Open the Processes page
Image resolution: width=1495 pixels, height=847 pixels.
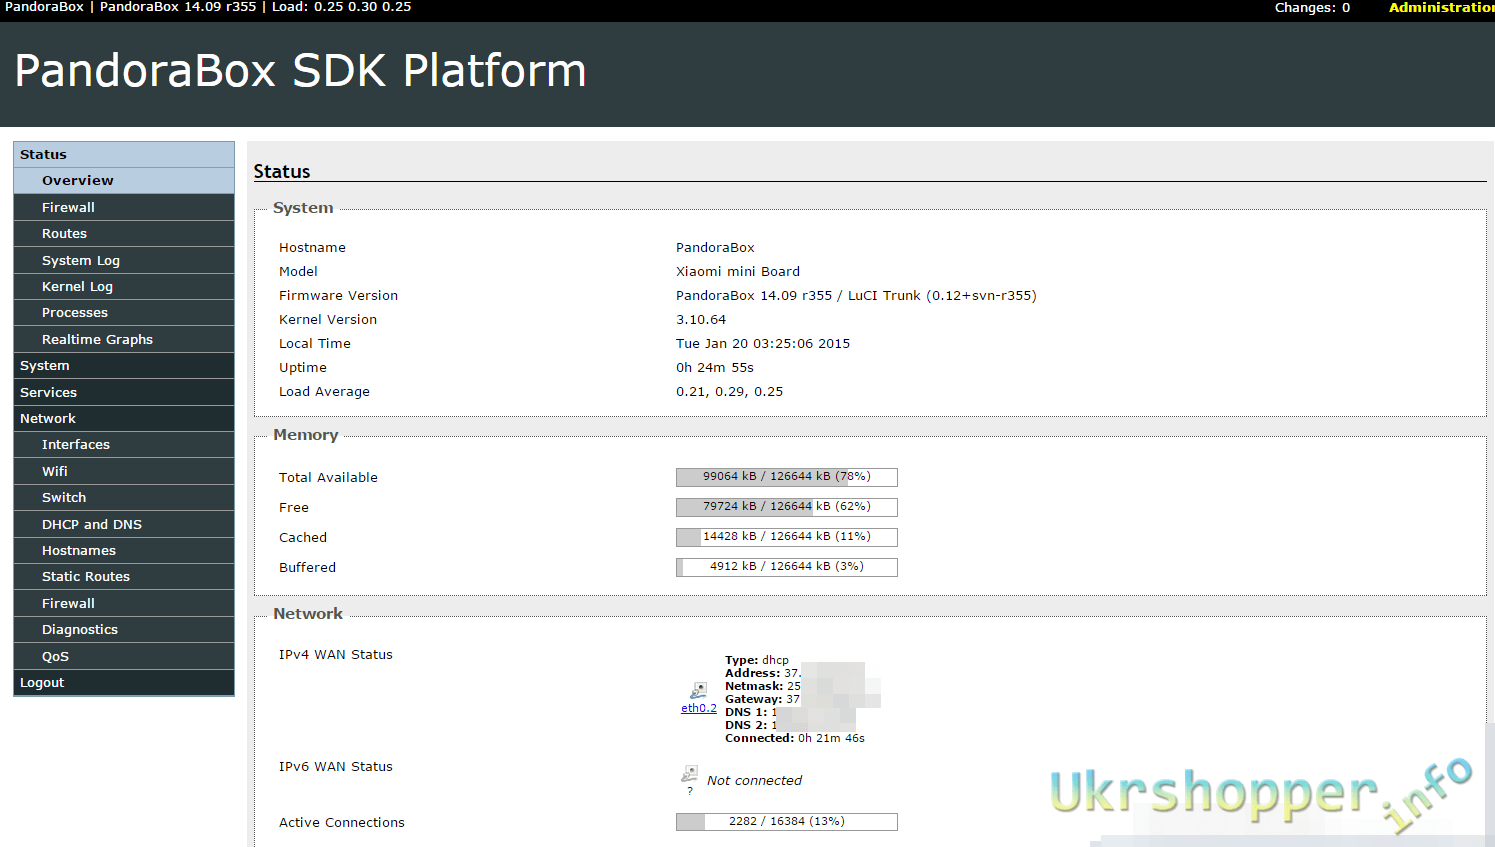(x=124, y=313)
